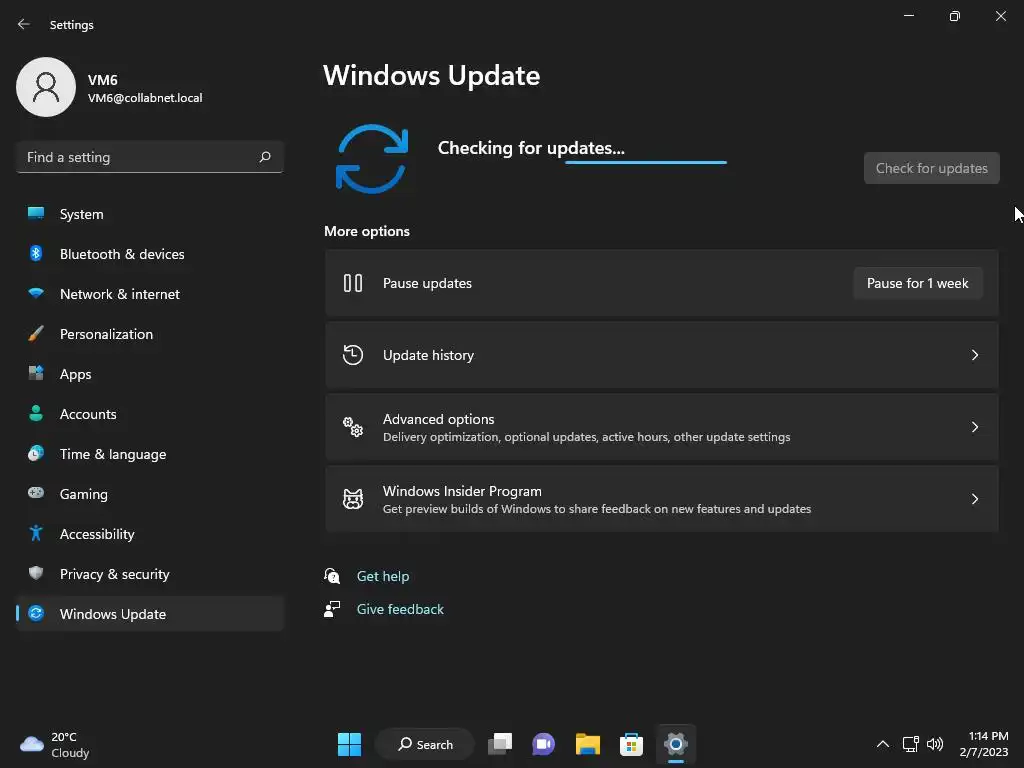Click the volume speaker tray icon
1024x768 pixels.
coord(935,744)
